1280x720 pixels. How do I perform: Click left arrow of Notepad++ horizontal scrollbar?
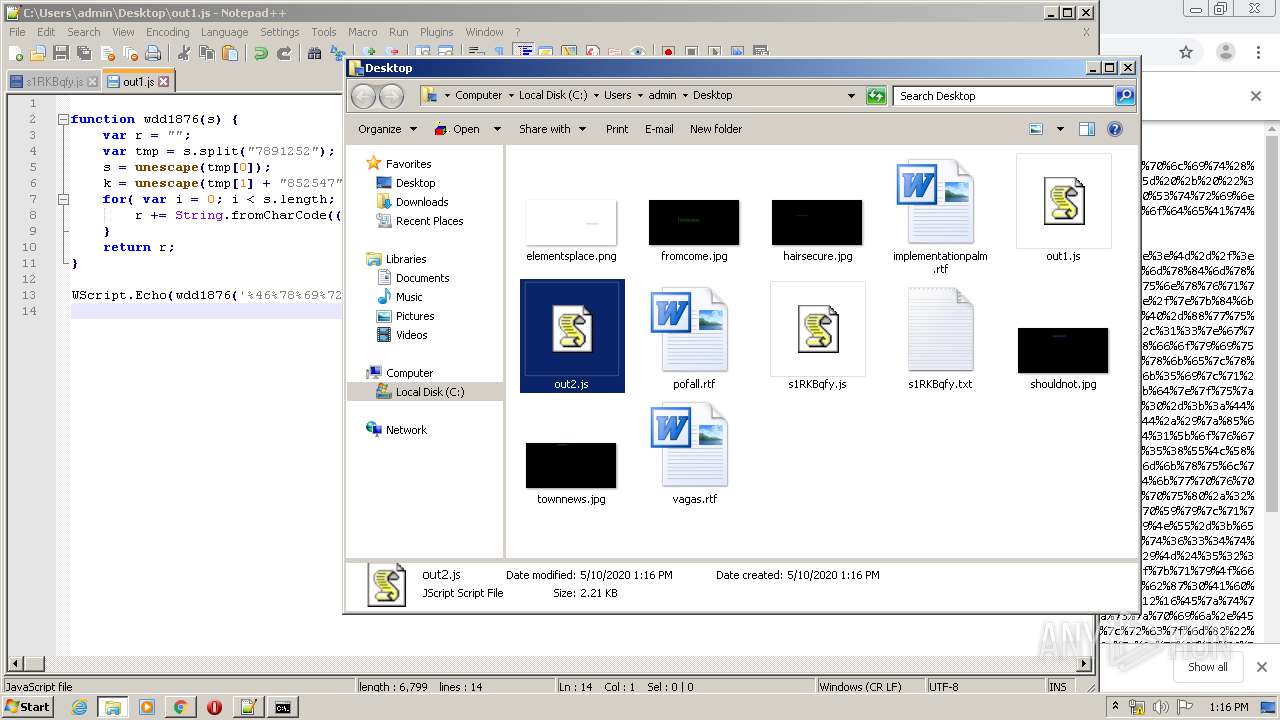(13, 663)
